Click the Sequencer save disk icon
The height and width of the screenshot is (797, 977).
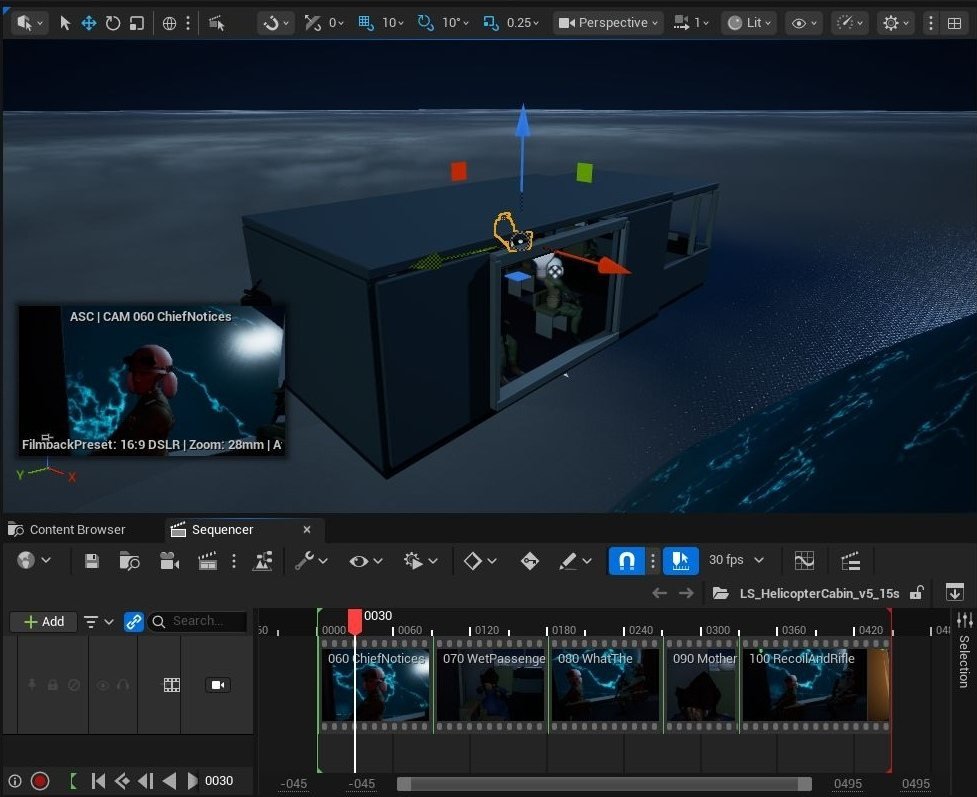click(92, 561)
